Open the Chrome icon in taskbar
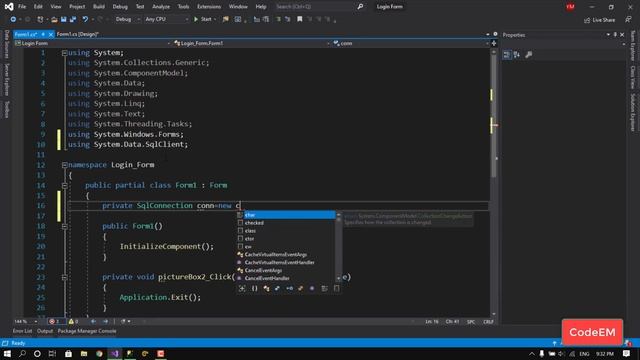The height and width of the screenshot is (360, 640). 99,353
